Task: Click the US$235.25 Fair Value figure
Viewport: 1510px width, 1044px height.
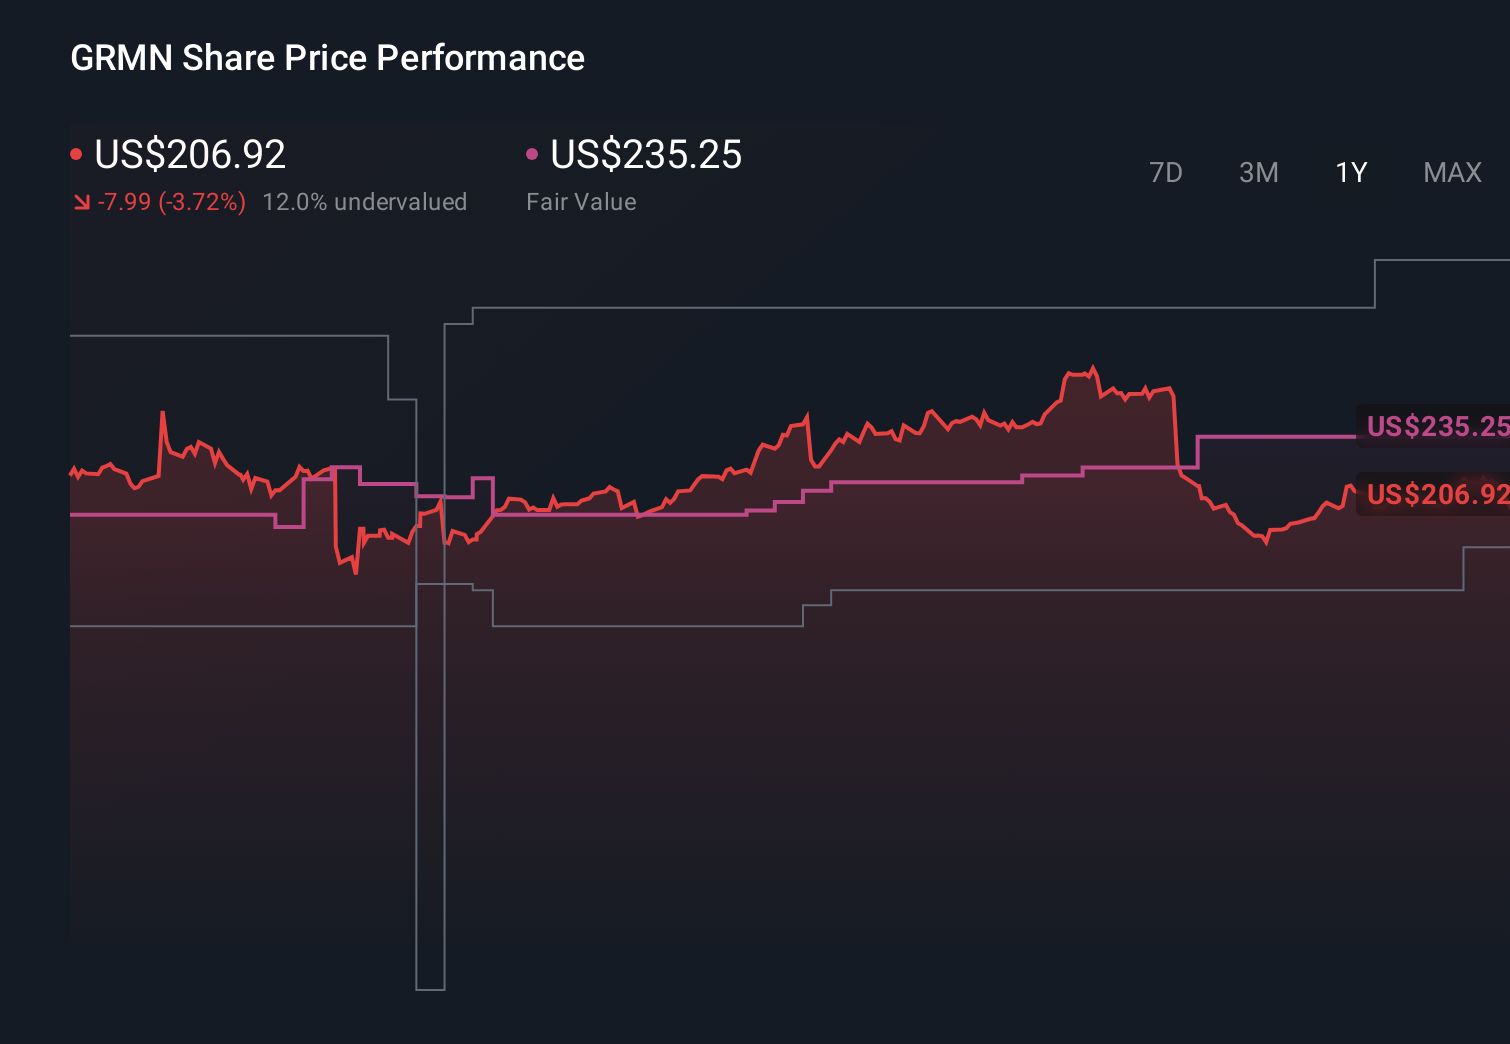Action: pyautogui.click(x=647, y=155)
